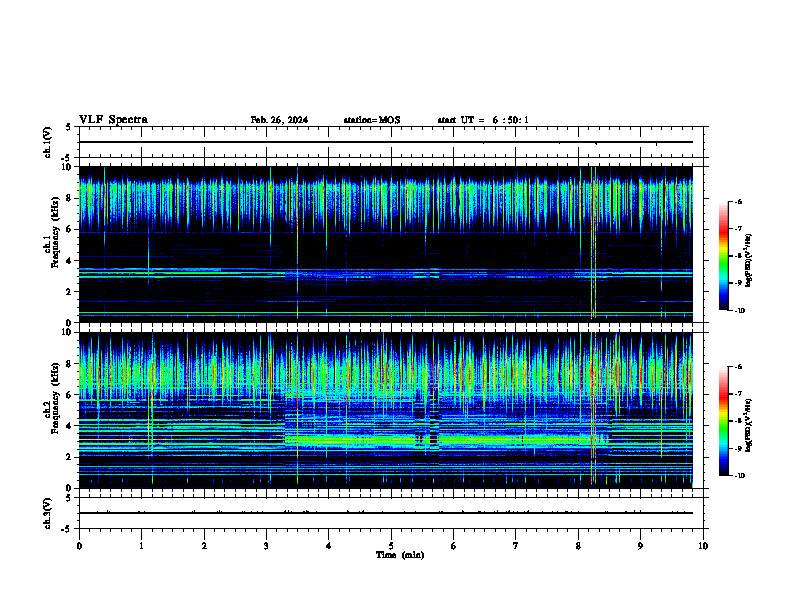Click the "2" minute tick label
The width and height of the screenshot is (792, 612).
[x=204, y=546]
